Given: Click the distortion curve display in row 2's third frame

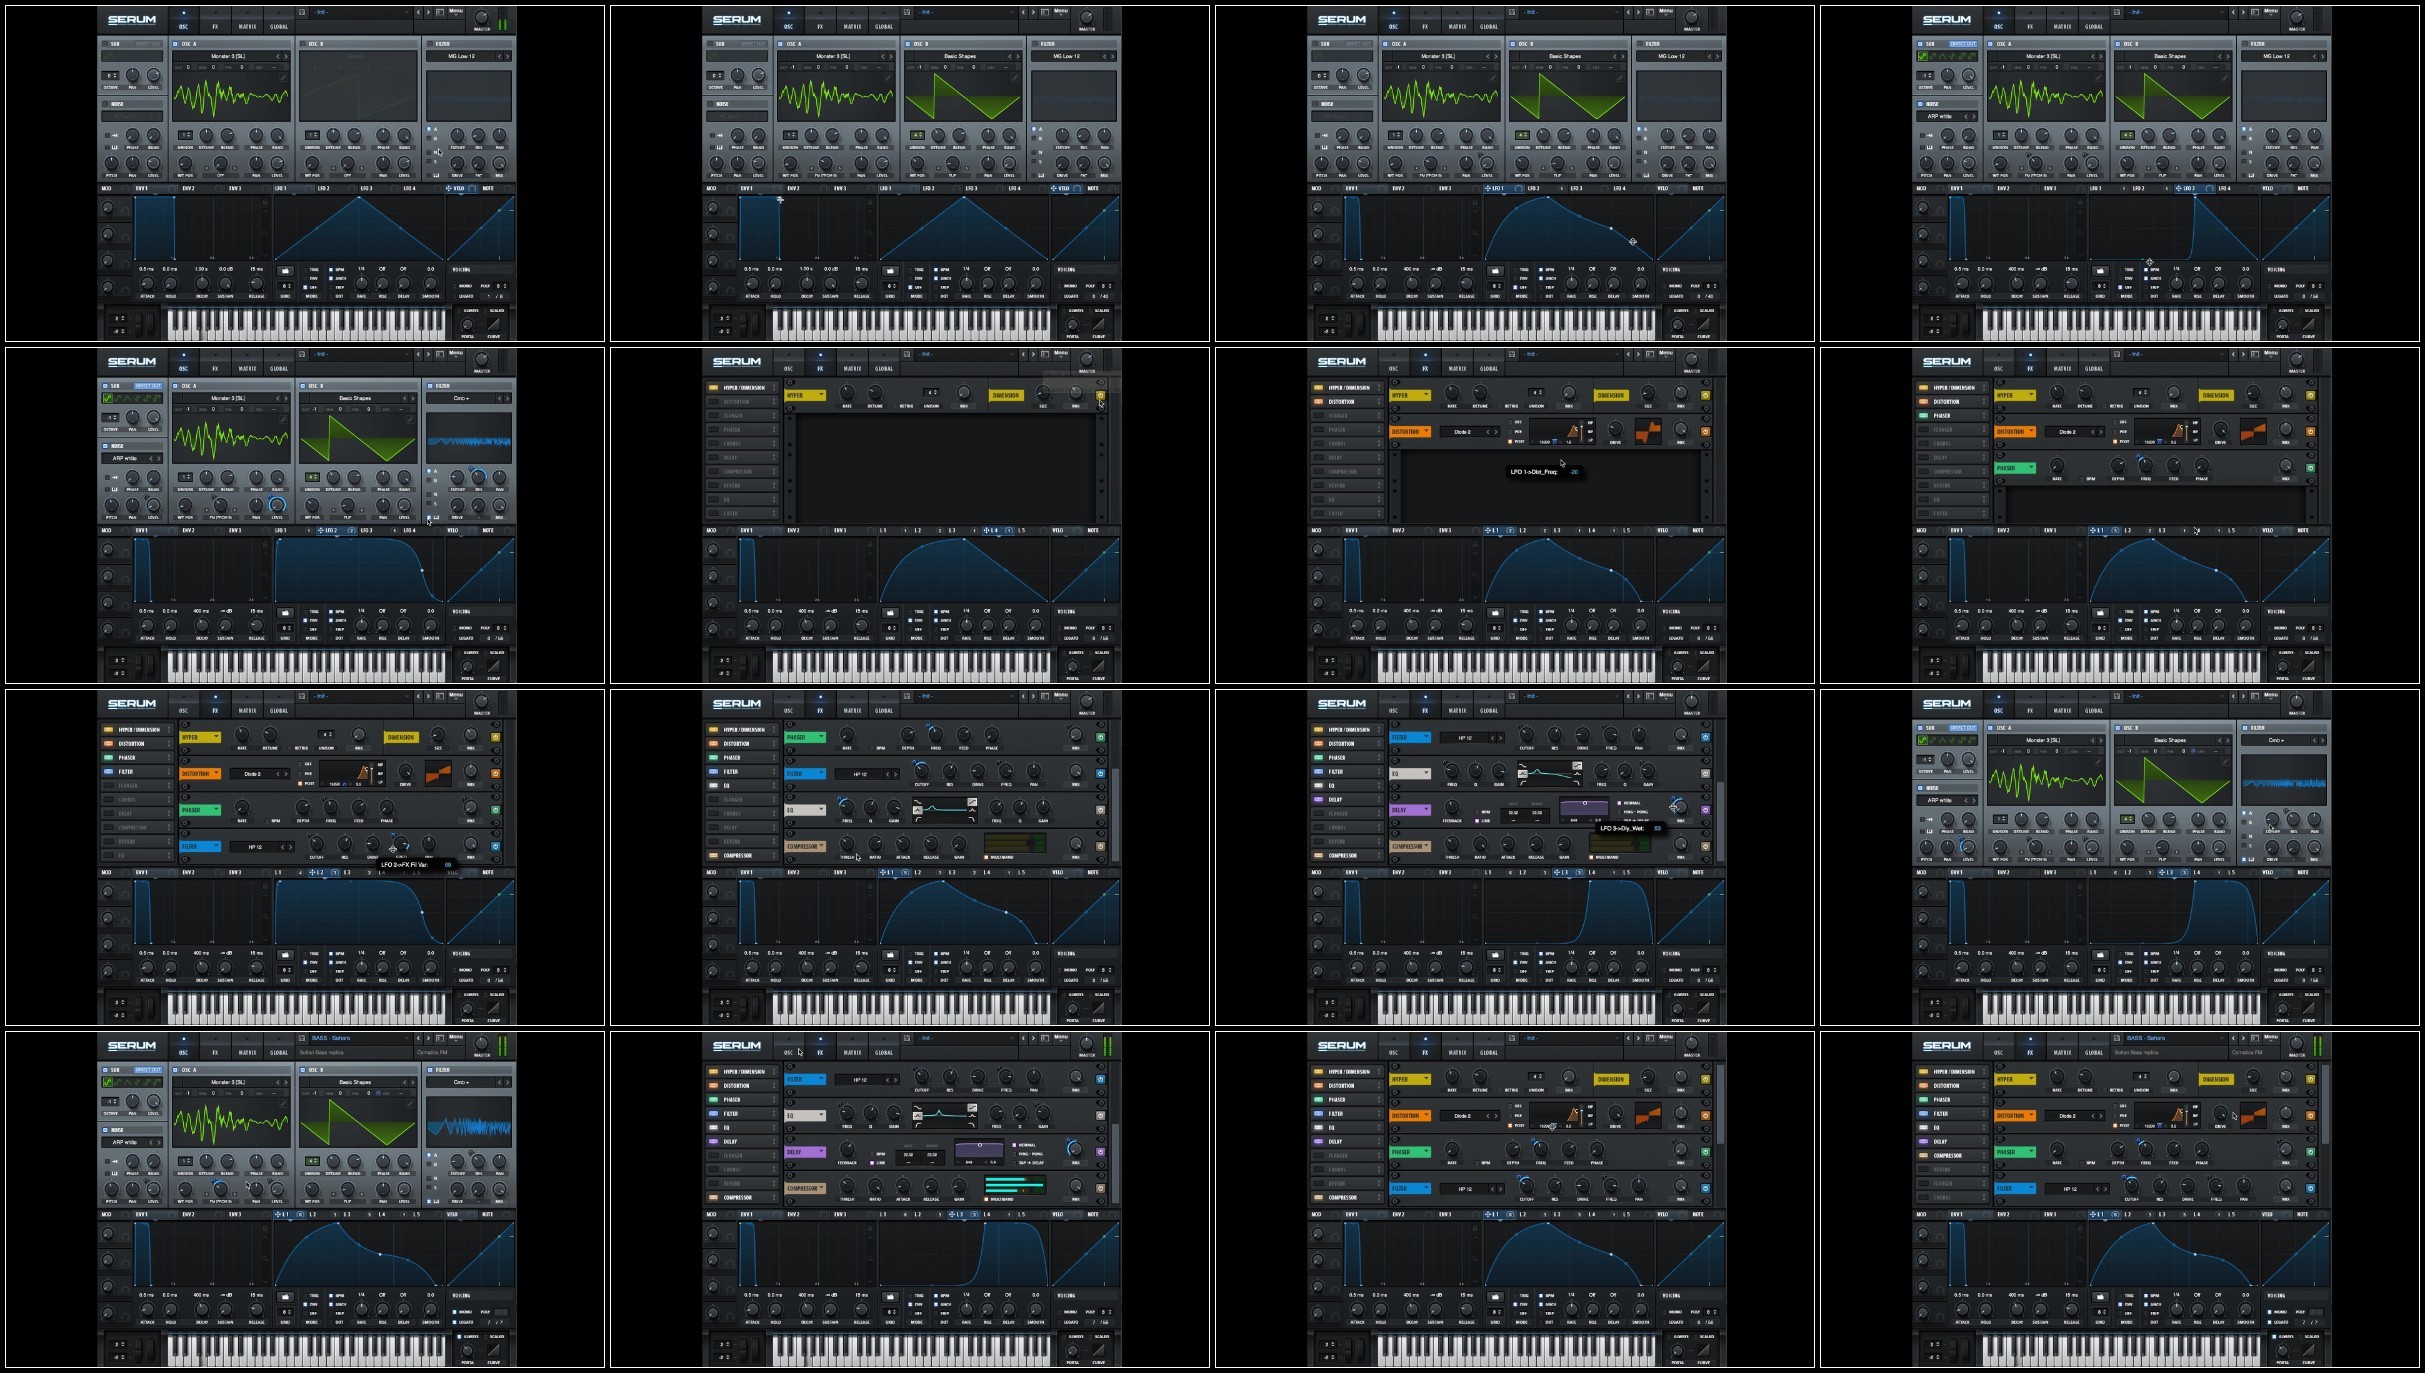Looking at the screenshot, I should 1648,431.
